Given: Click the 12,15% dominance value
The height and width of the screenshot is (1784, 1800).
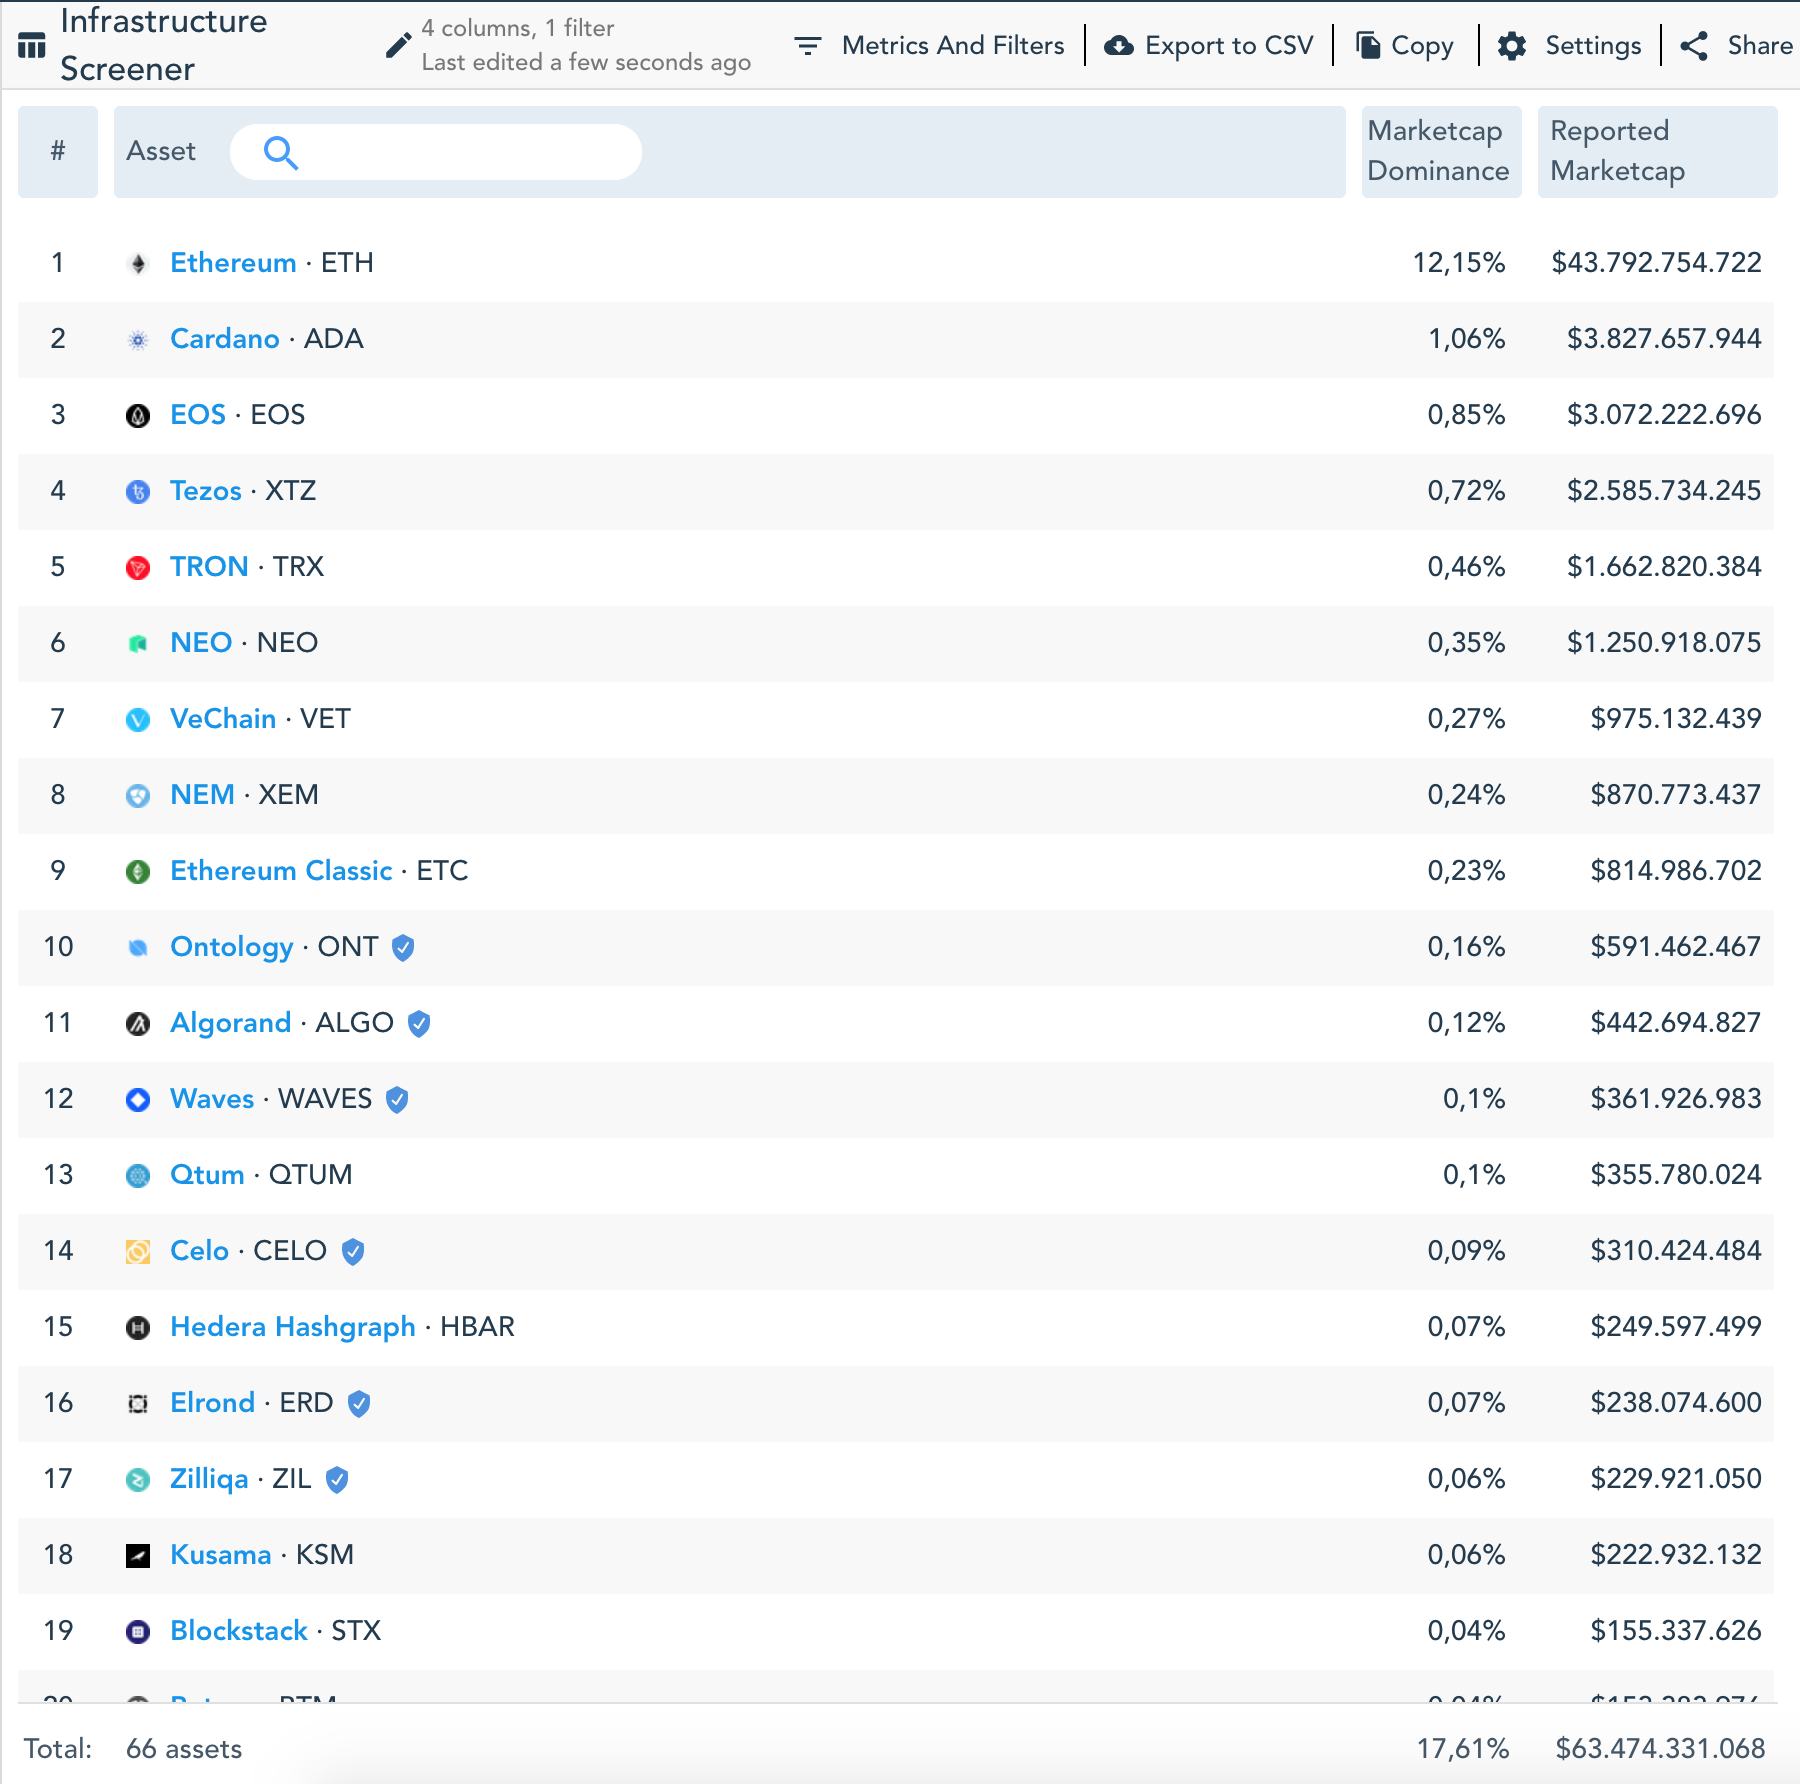Looking at the screenshot, I should tap(1459, 263).
